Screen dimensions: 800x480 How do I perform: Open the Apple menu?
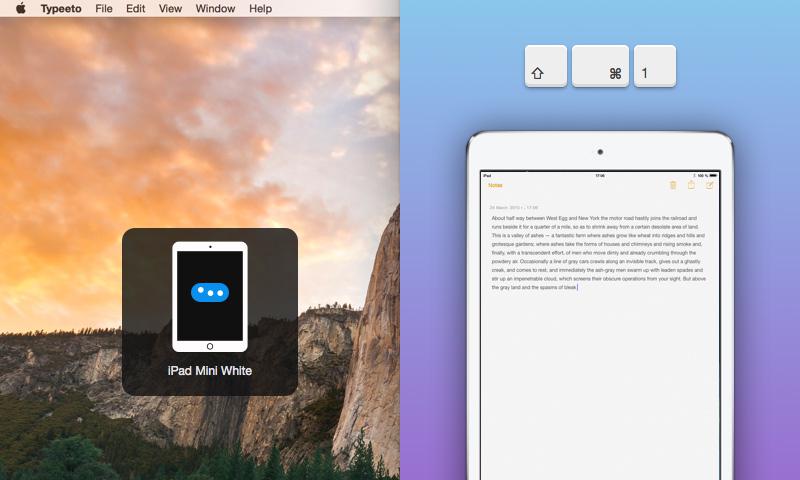pyautogui.click(x=21, y=8)
